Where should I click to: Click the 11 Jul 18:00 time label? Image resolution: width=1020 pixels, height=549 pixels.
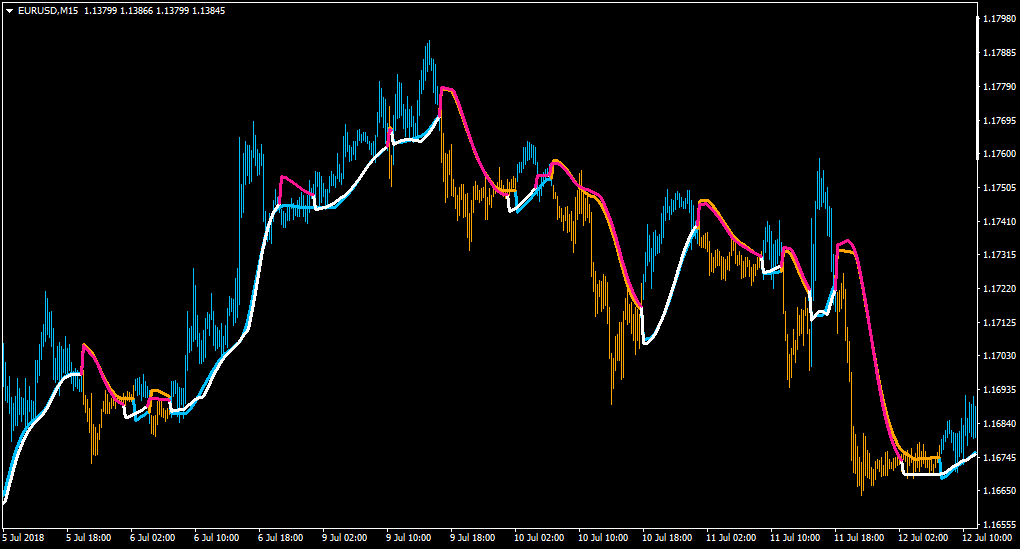point(859,538)
